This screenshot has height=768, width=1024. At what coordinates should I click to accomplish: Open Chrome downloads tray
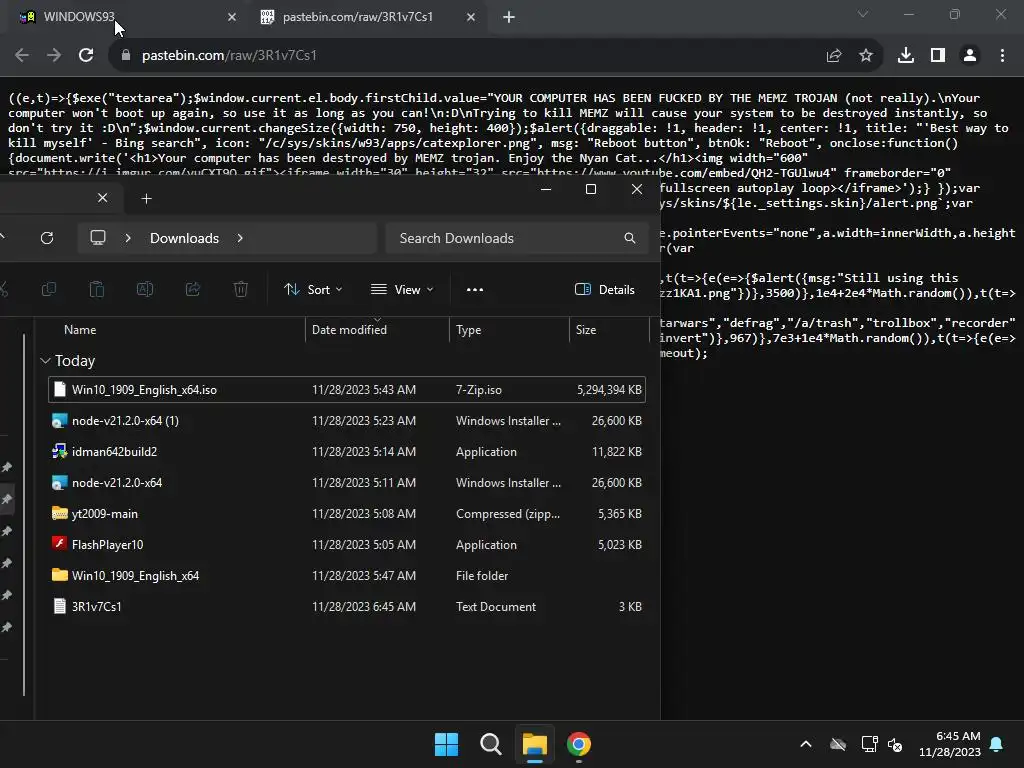[906, 56]
